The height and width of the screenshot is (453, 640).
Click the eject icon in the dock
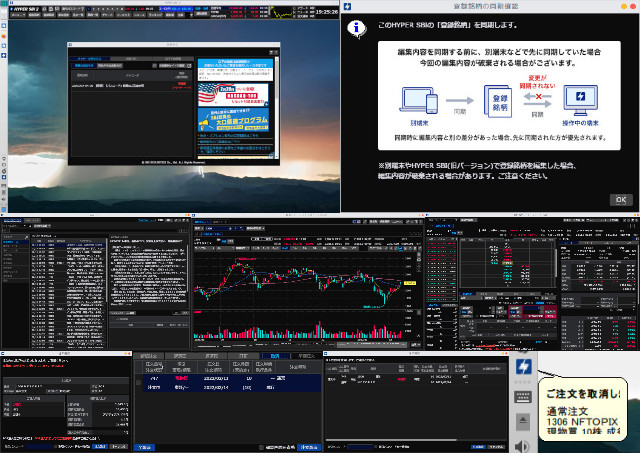(x=523, y=421)
